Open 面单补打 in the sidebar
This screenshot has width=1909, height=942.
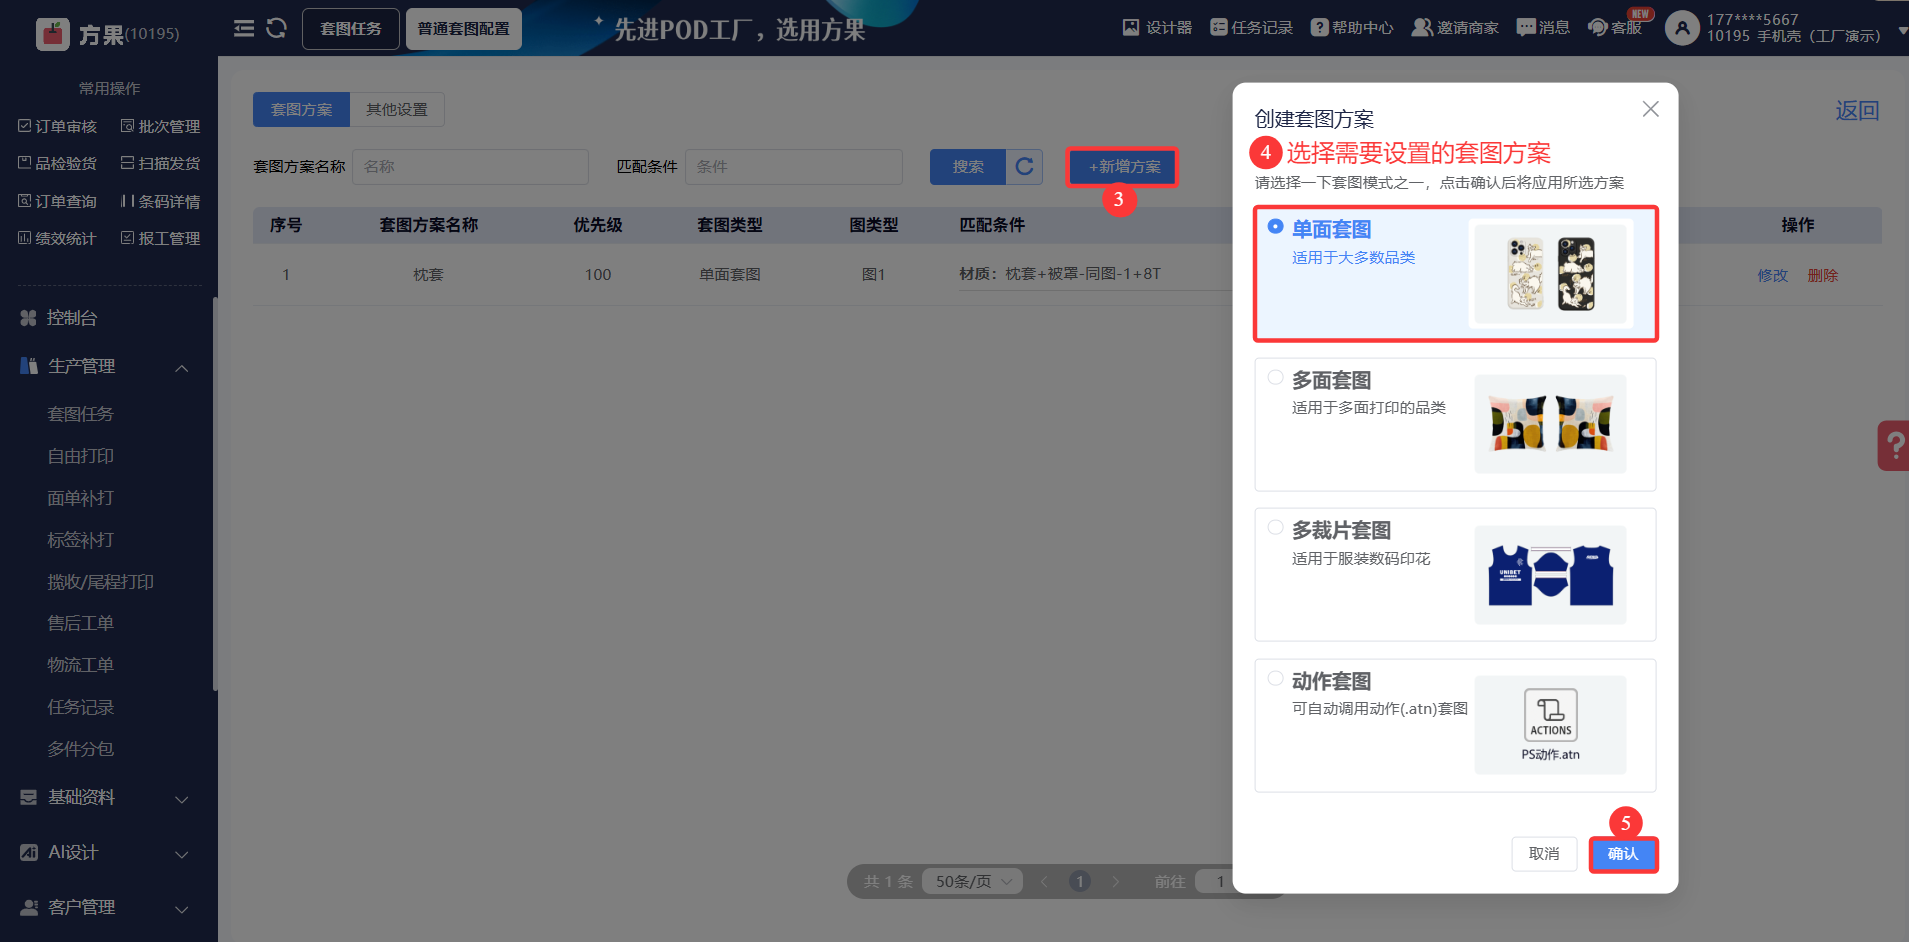point(81,498)
